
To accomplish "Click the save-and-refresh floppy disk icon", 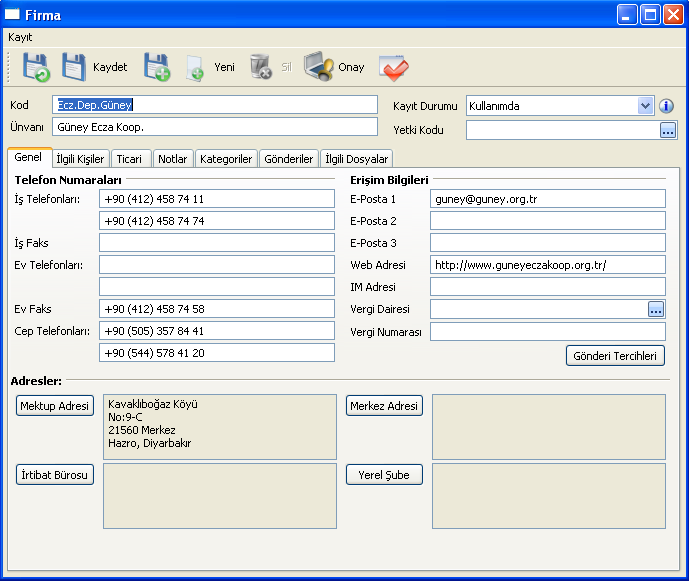I will (x=36, y=67).
